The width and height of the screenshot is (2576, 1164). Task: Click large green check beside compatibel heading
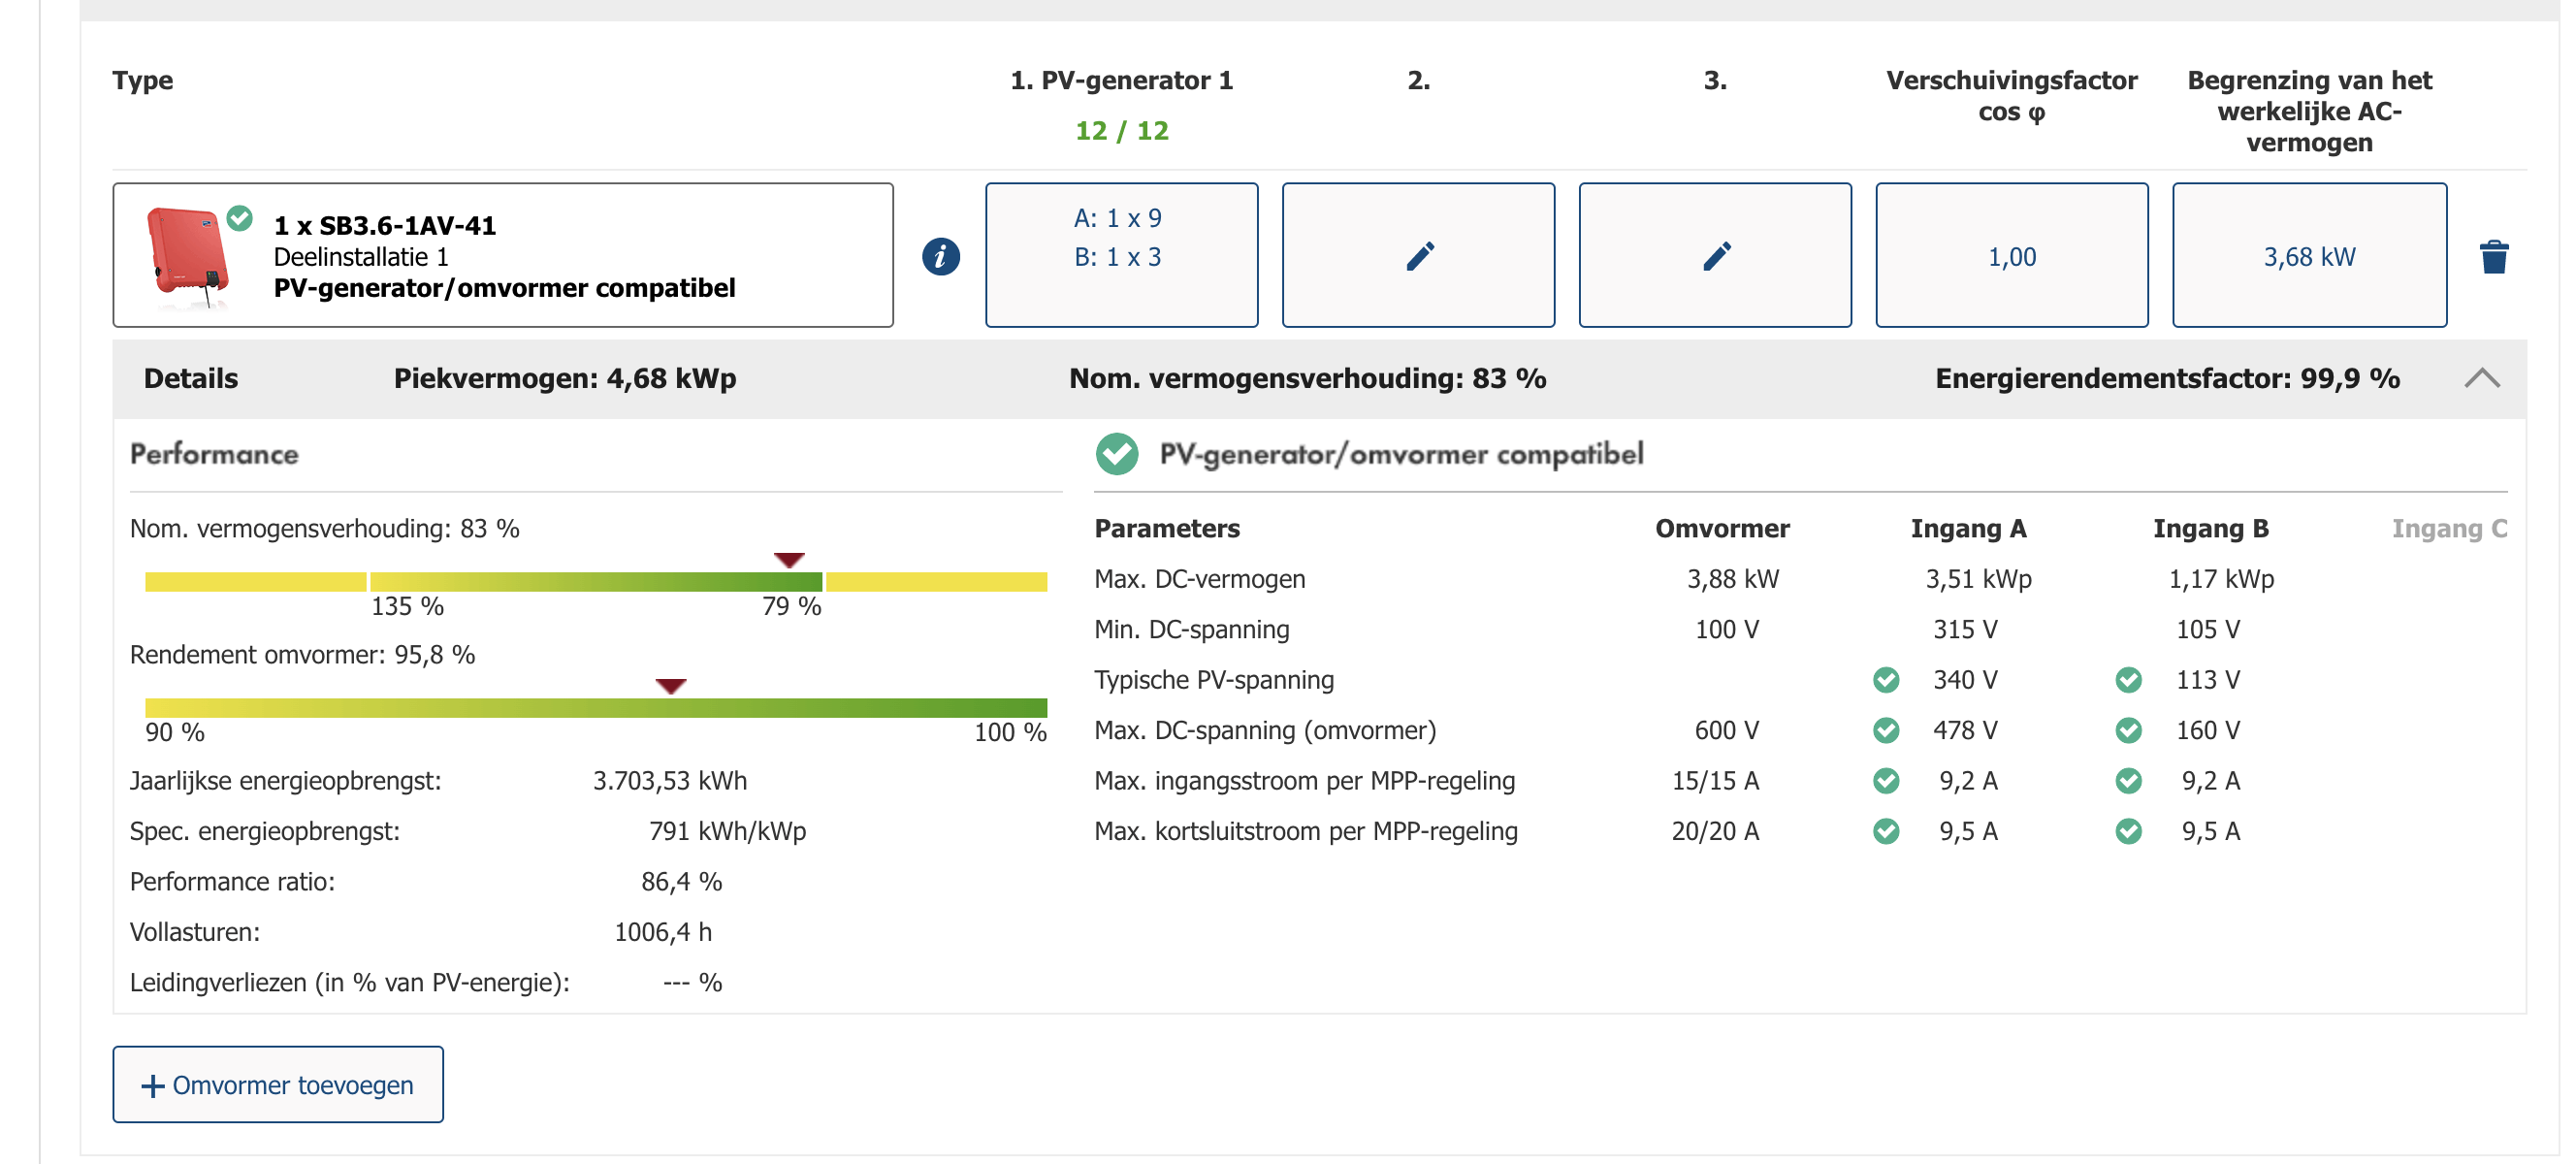pos(1116,454)
